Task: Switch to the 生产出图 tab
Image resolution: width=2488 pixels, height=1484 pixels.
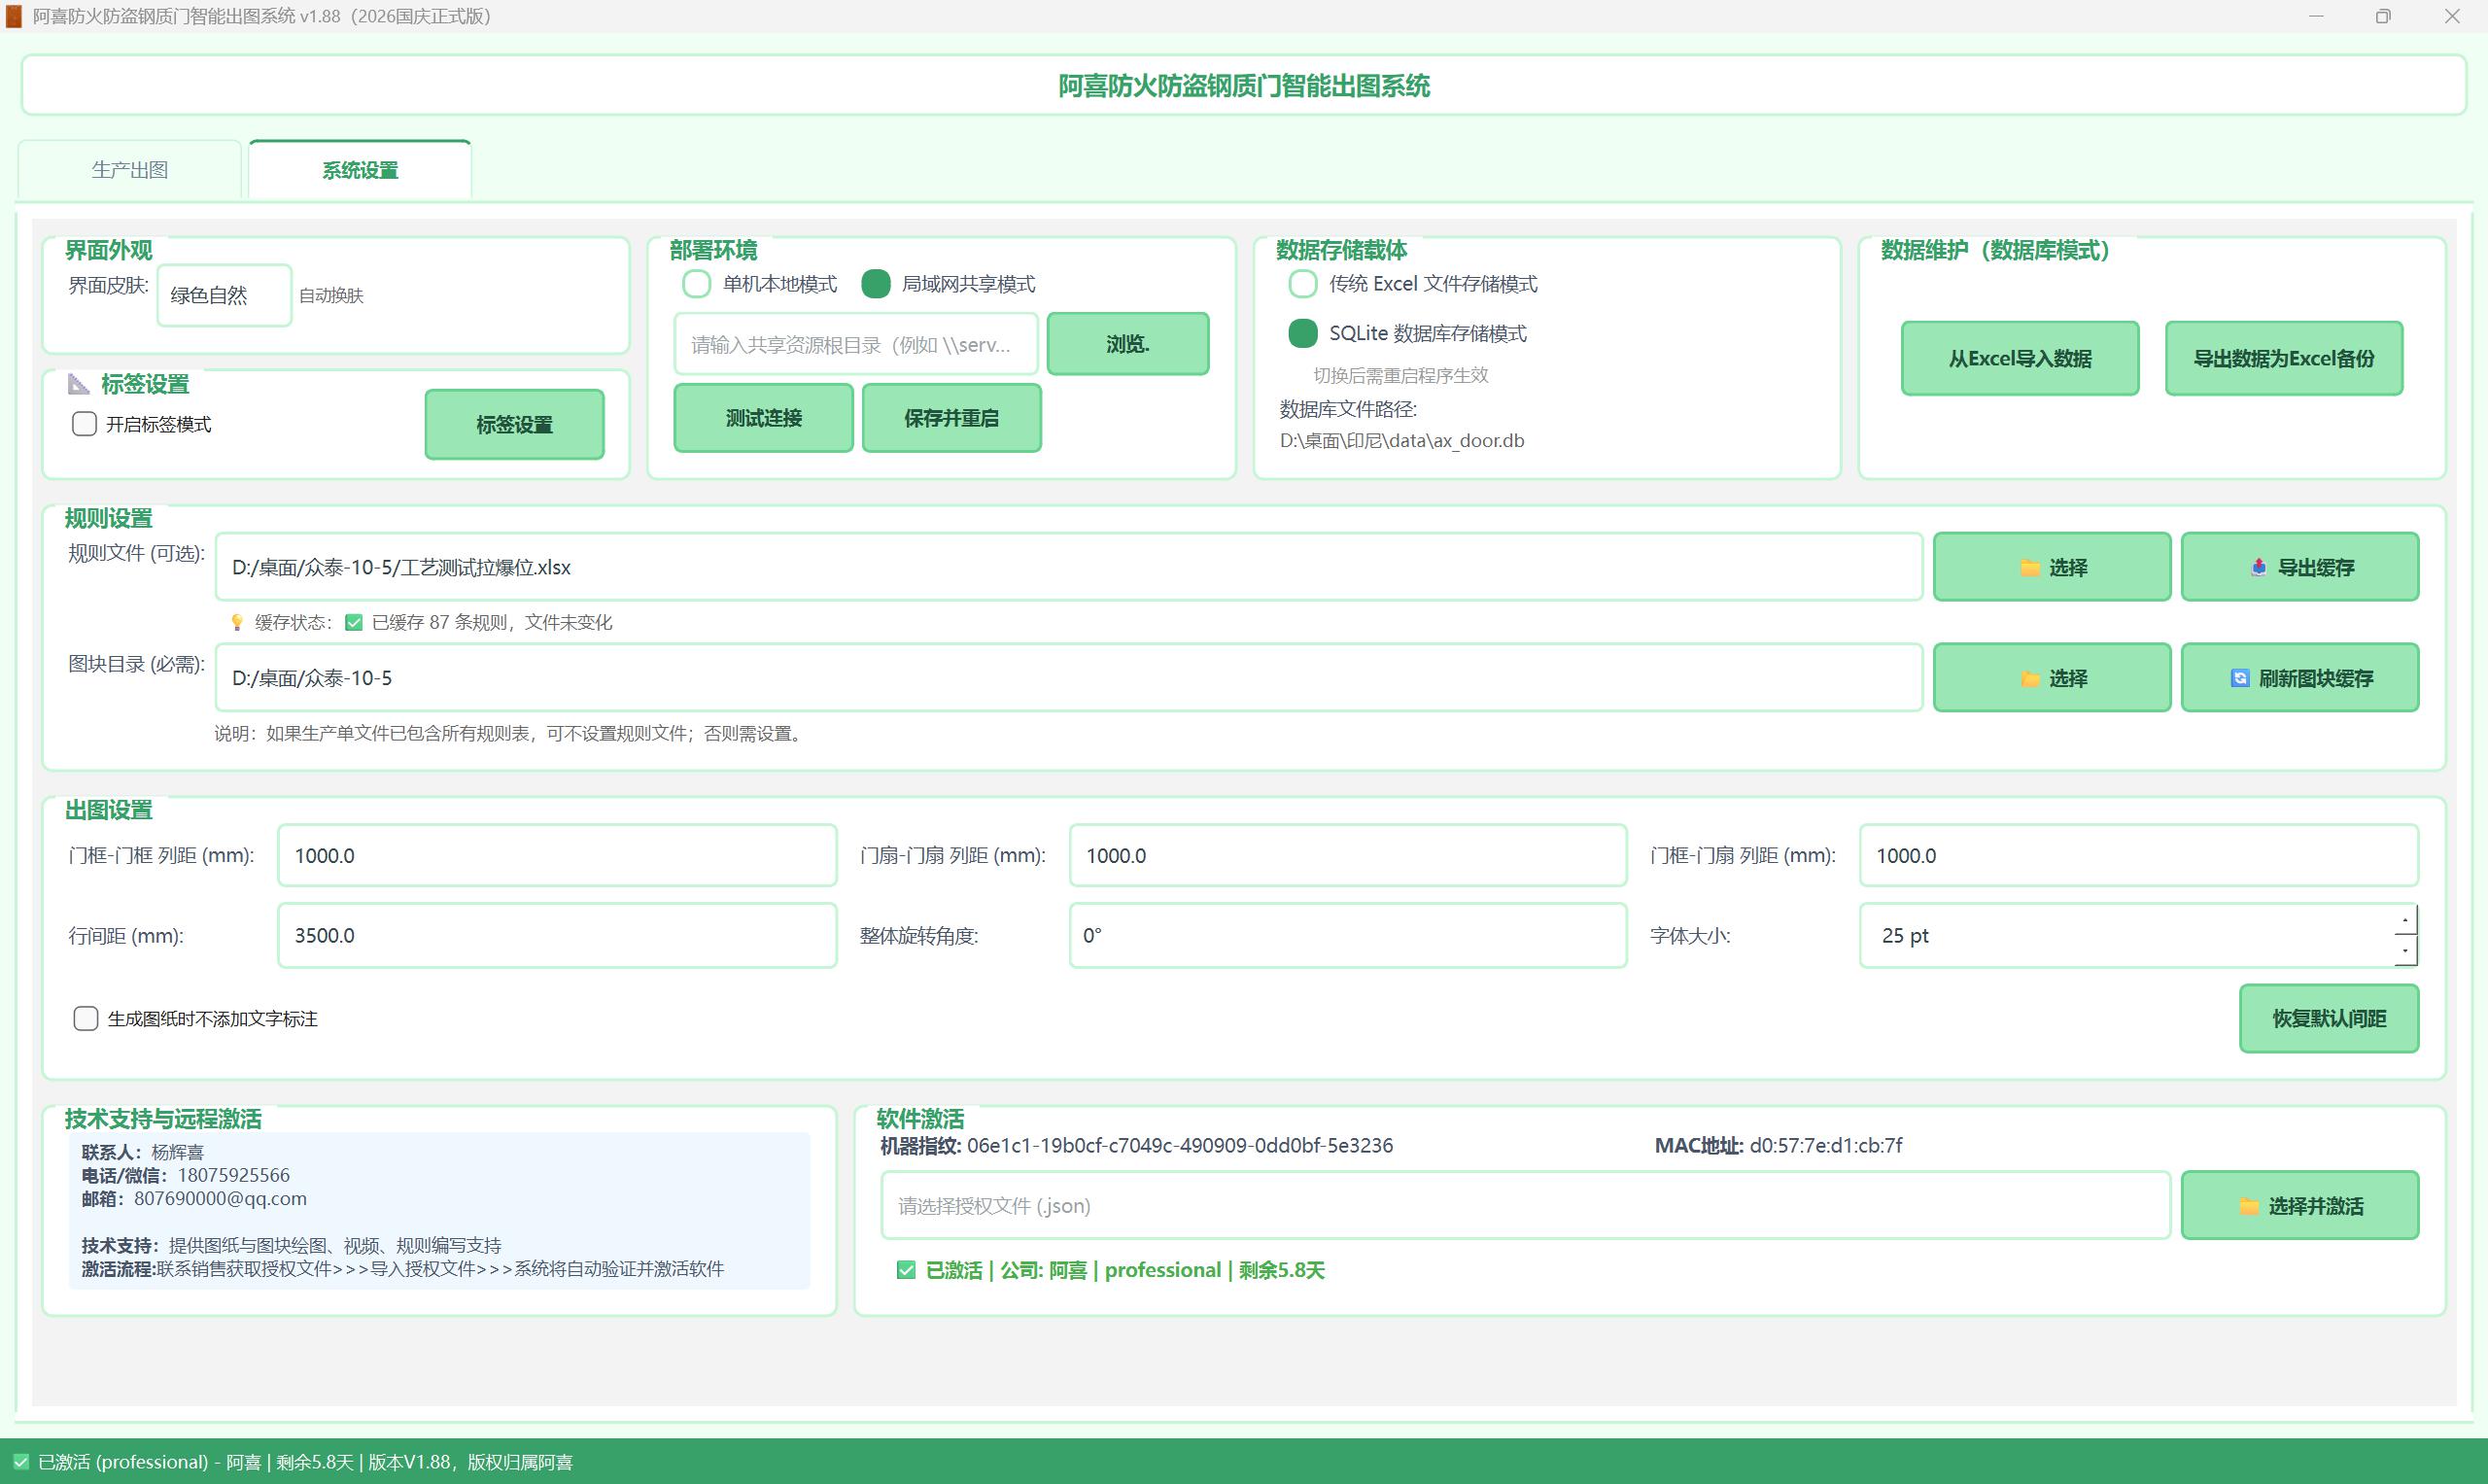Action: click(129, 170)
